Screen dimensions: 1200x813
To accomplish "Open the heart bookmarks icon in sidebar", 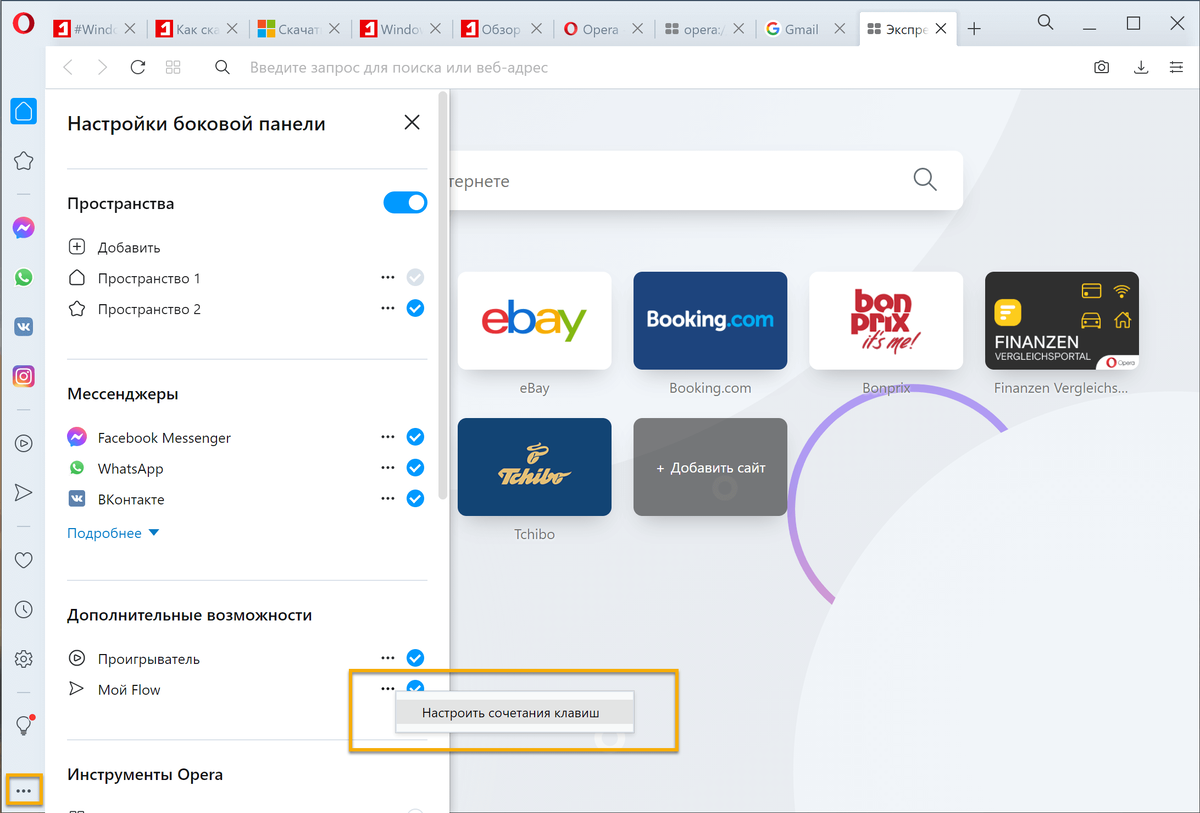I will pos(24,560).
